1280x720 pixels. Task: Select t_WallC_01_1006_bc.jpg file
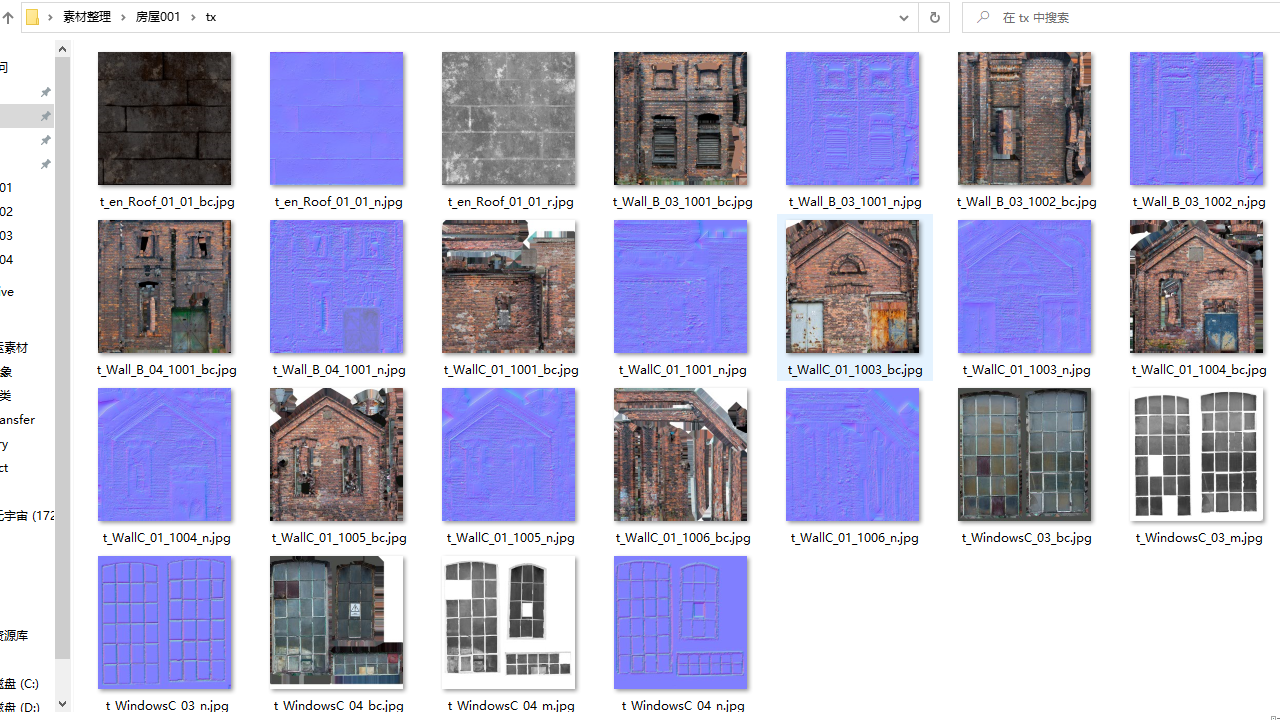coord(681,455)
